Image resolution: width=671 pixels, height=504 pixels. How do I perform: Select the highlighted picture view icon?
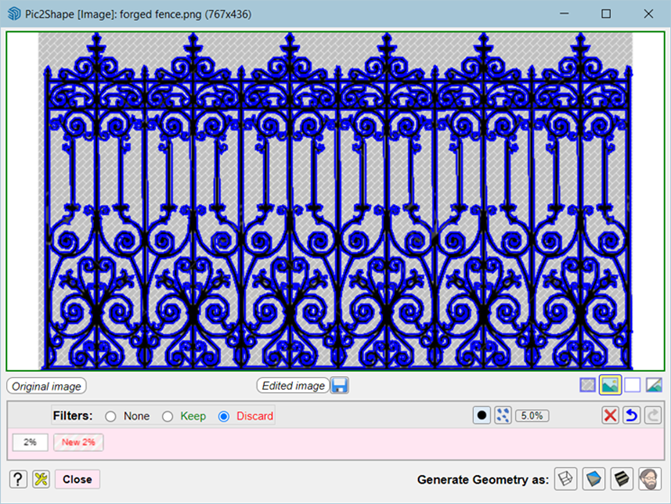610,385
